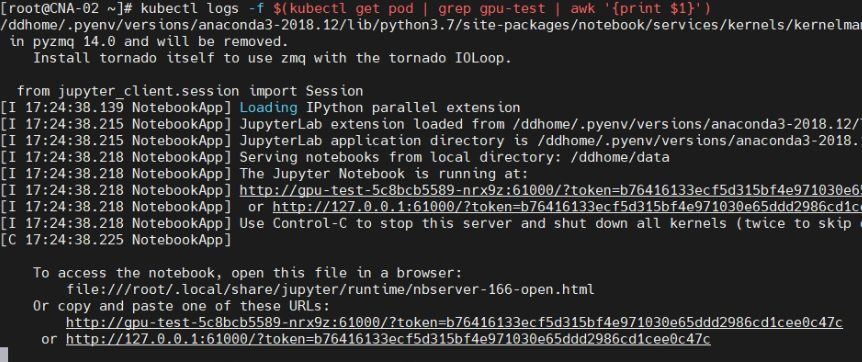Click the 'Or copy and paste one of these URLs' text

[181, 306]
